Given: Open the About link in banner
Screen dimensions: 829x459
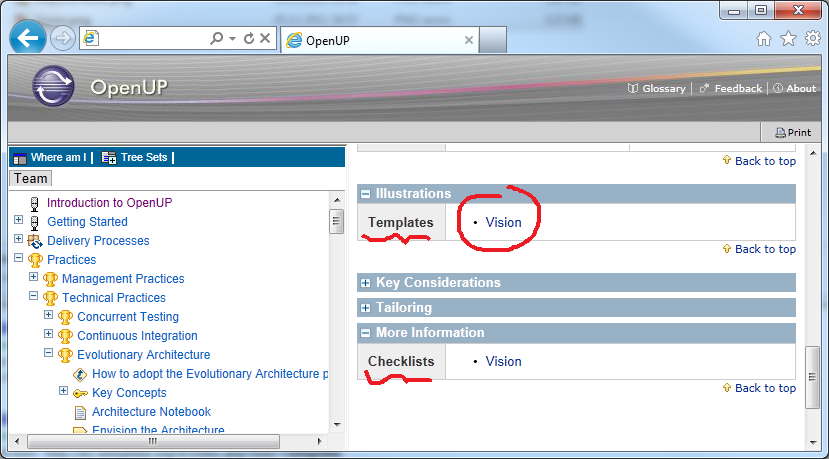Looking at the screenshot, I should 795,88.
